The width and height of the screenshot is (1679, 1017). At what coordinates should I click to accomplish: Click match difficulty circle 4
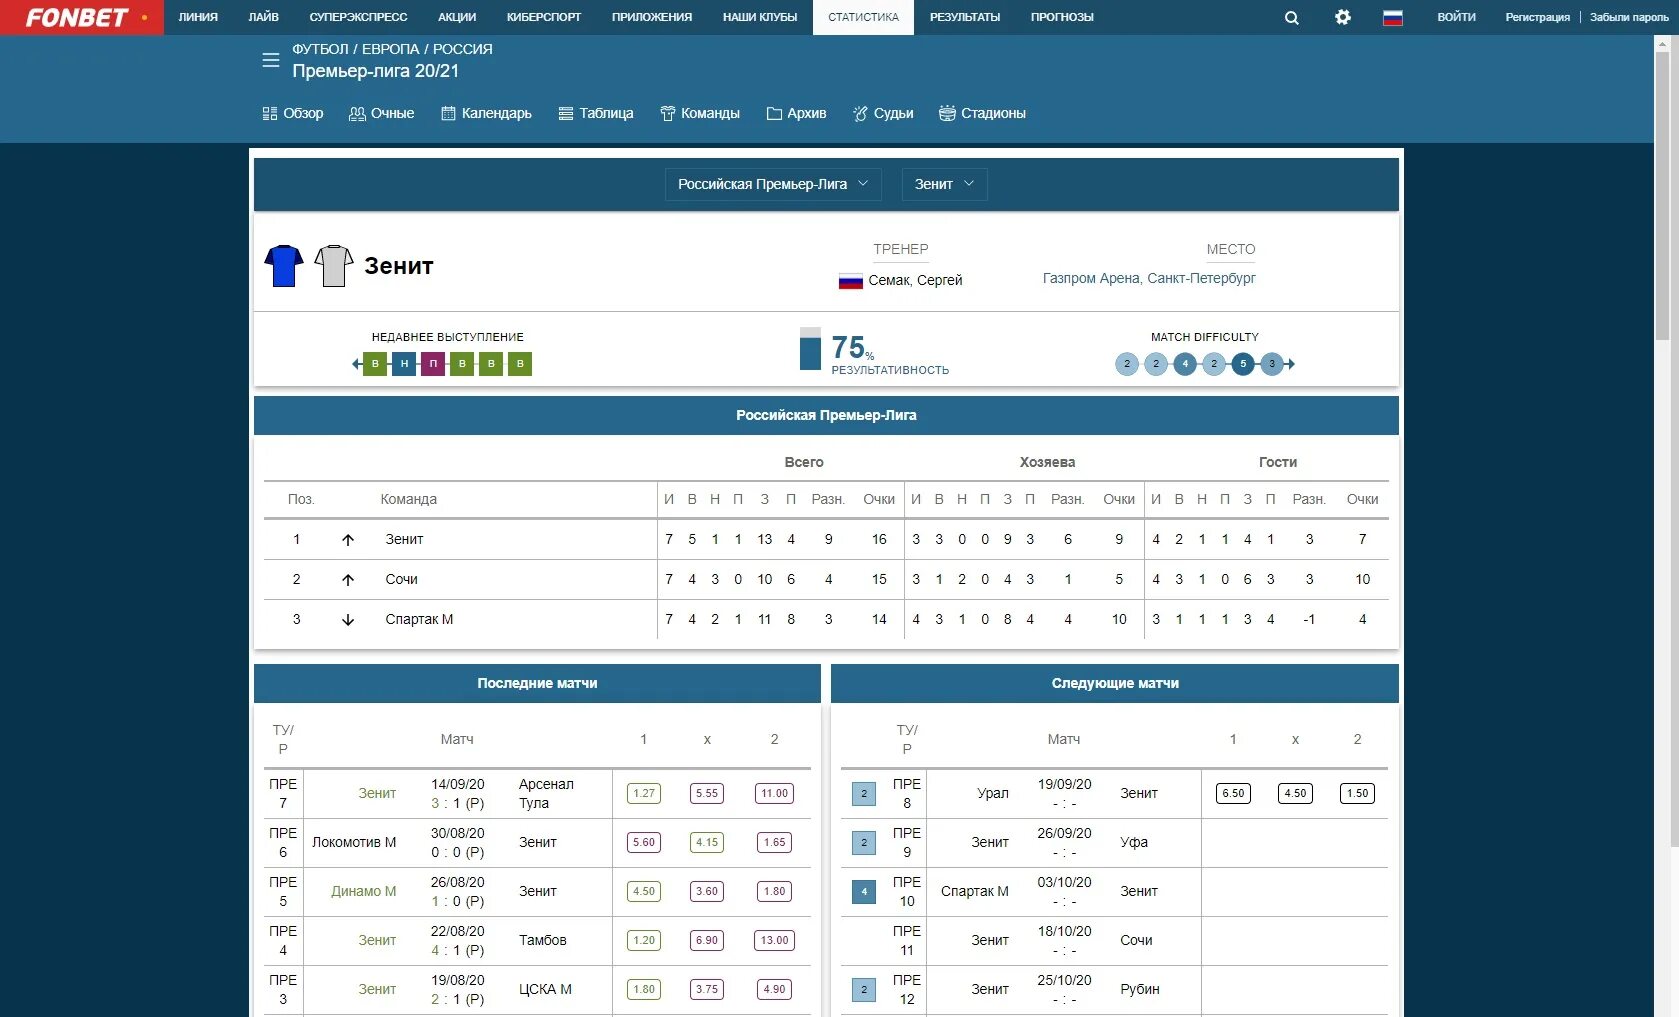pos(1185,364)
